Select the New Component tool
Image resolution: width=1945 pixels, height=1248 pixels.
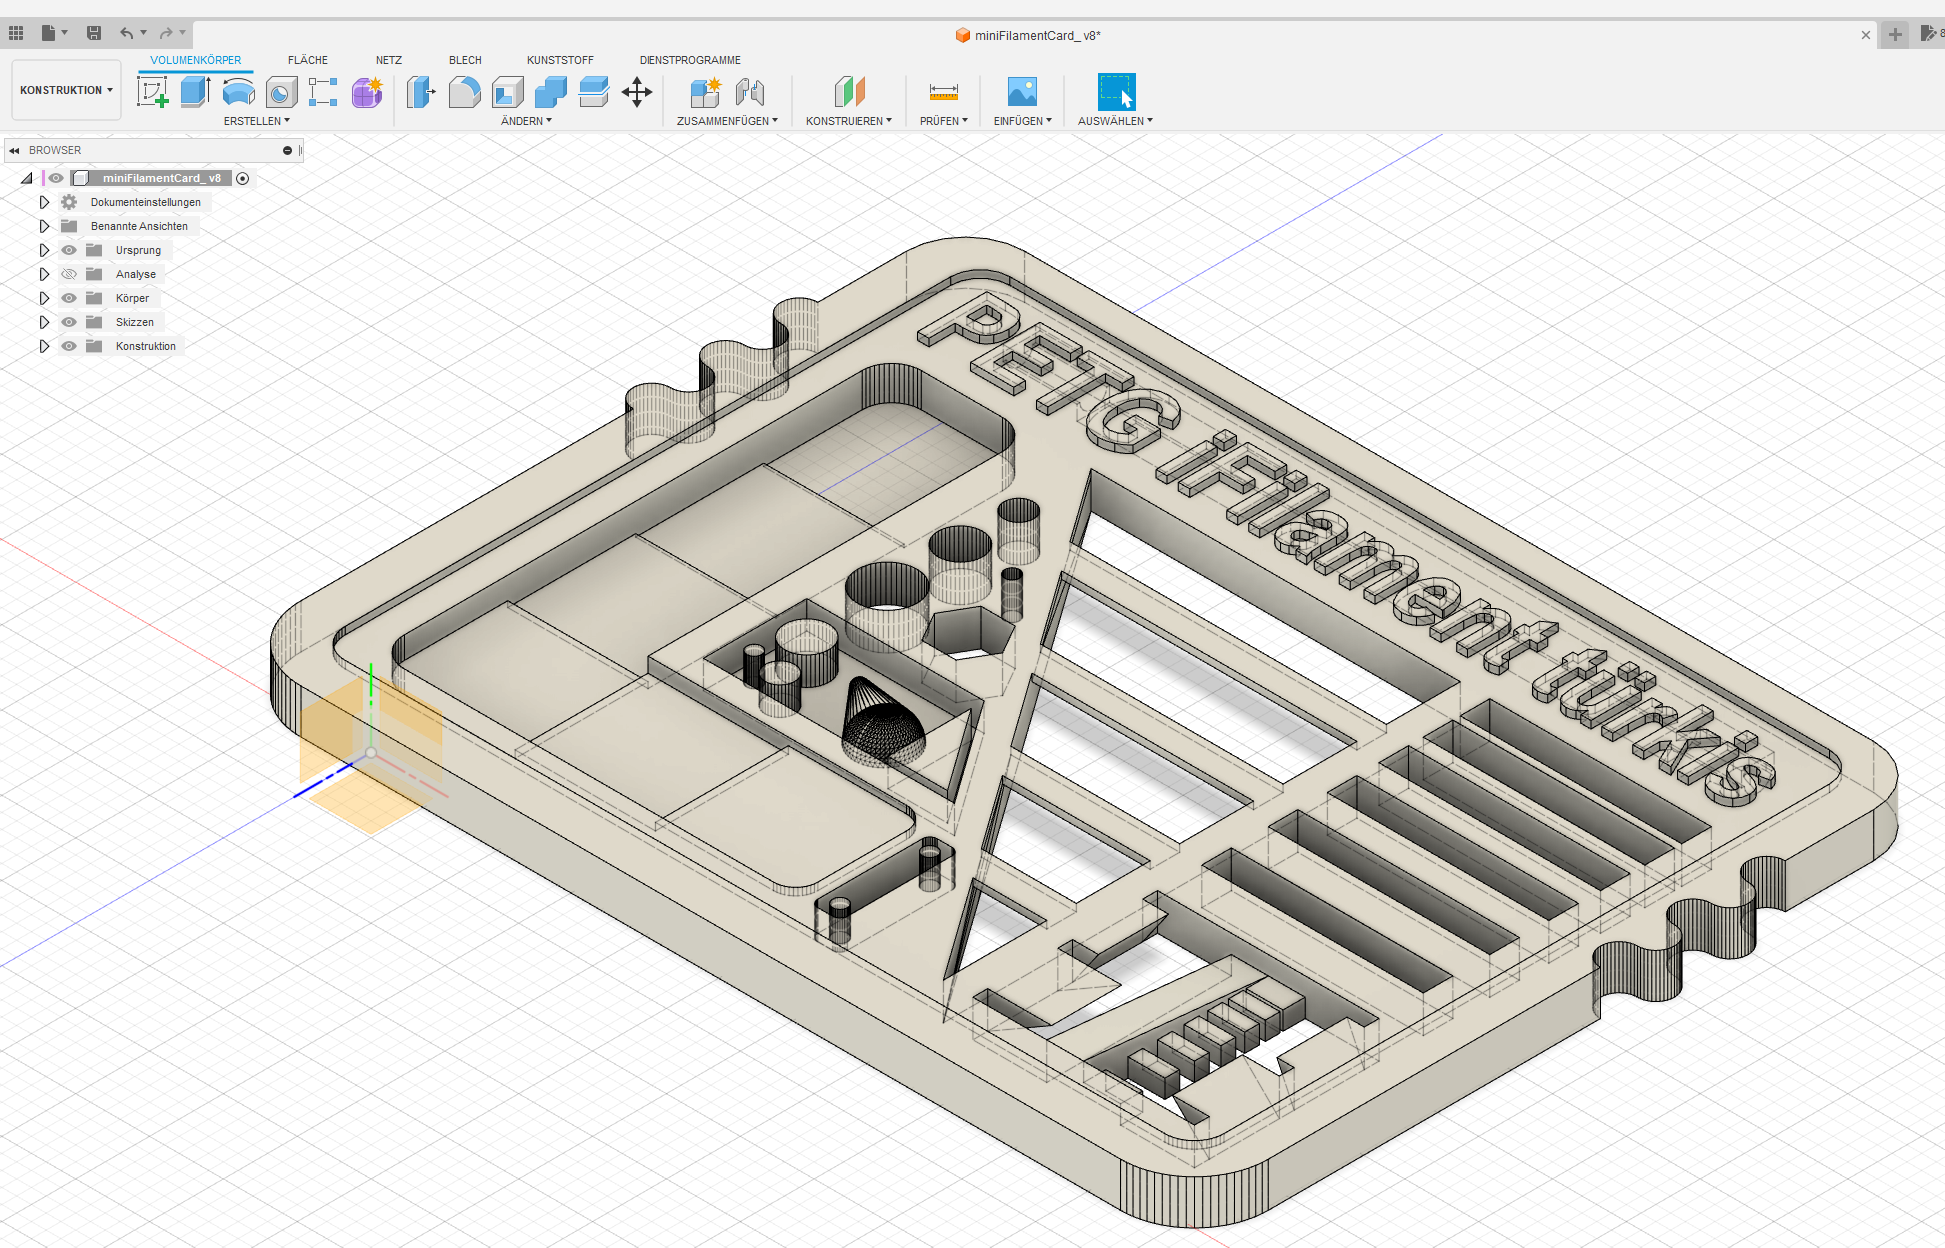[705, 92]
